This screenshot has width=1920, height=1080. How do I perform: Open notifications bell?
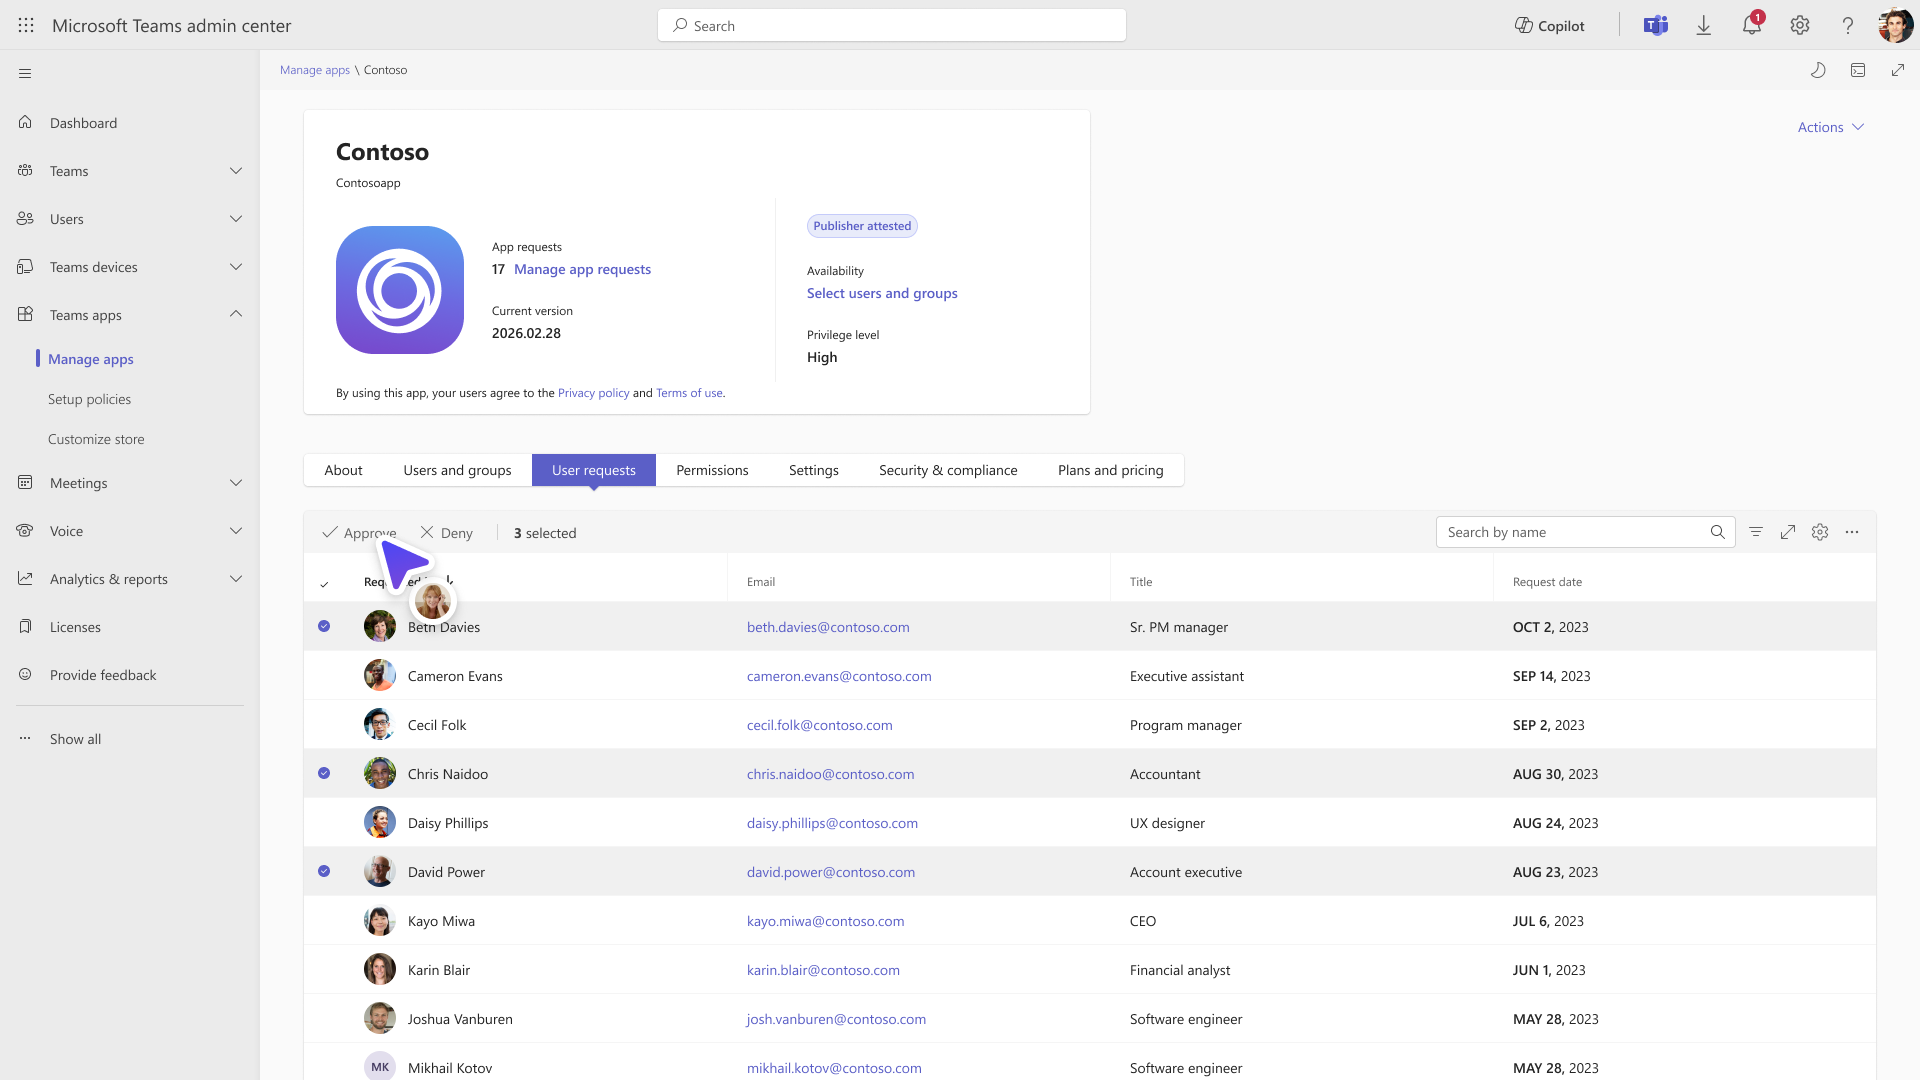1752,26
